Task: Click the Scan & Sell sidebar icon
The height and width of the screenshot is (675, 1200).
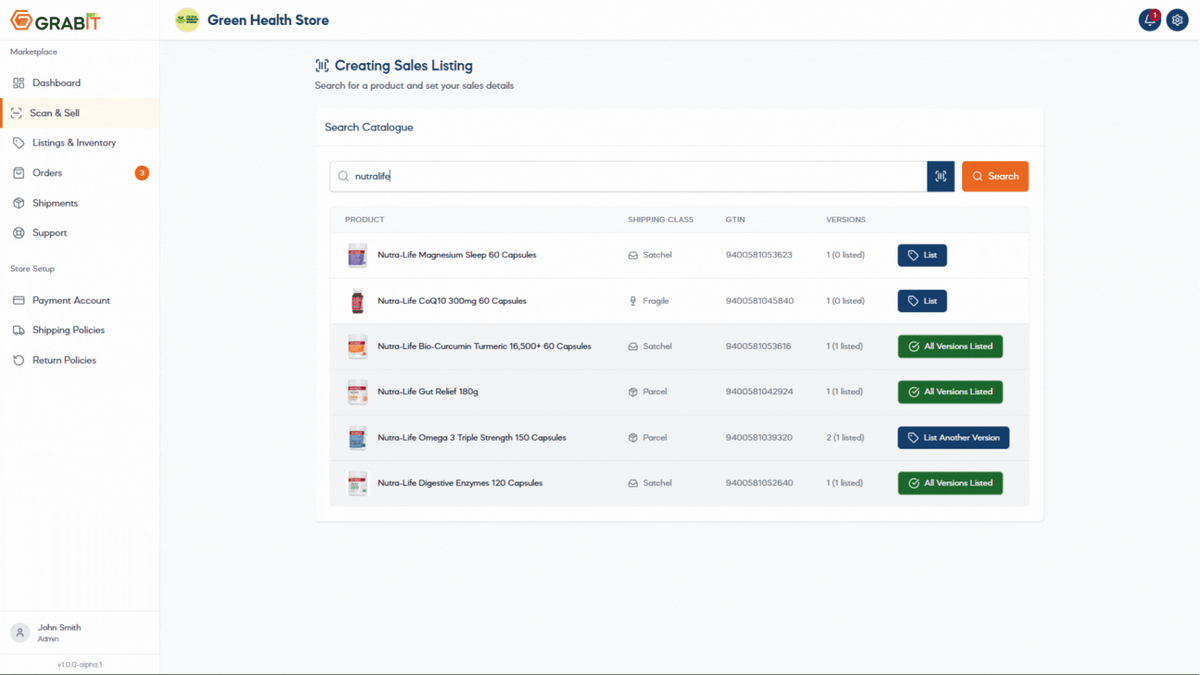Action: point(16,113)
